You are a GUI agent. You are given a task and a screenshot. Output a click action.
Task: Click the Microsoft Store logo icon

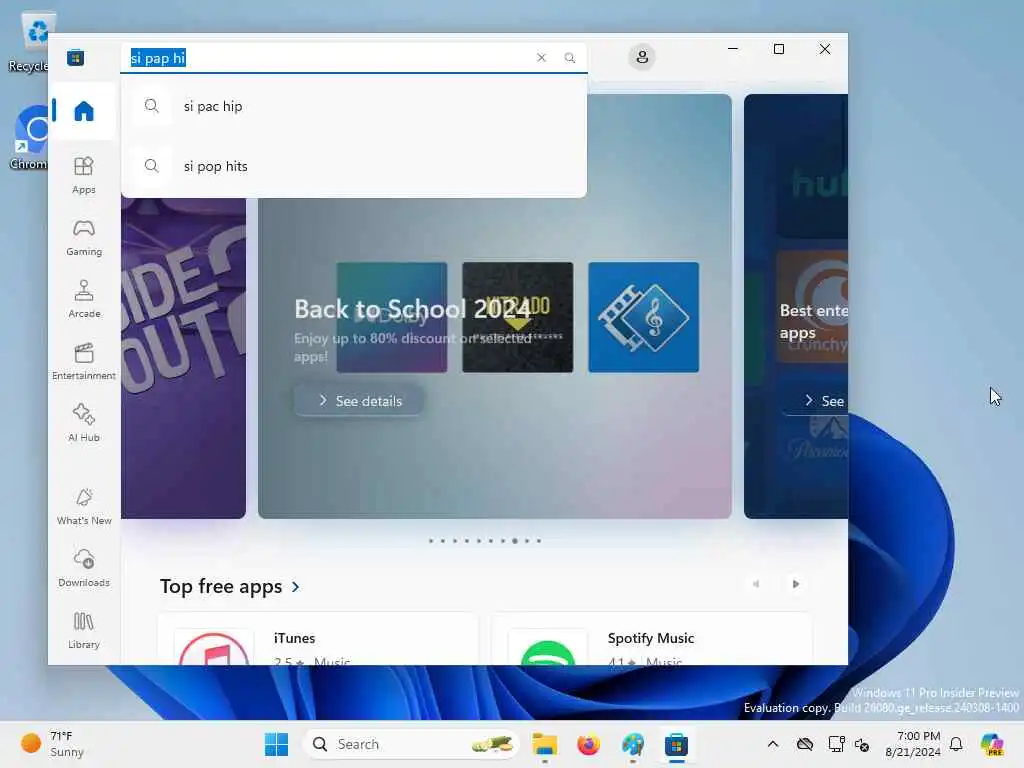pos(76,57)
